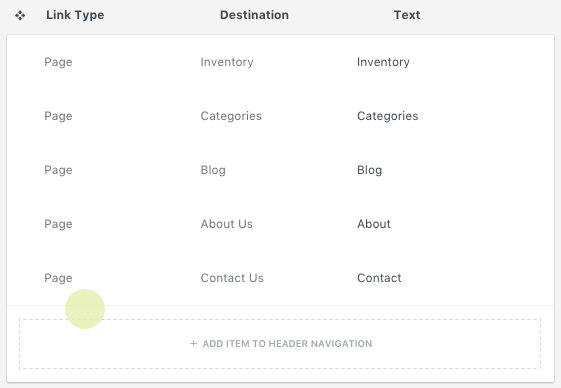Edit the Contact link text
This screenshot has width=561, height=388.
[x=379, y=278]
